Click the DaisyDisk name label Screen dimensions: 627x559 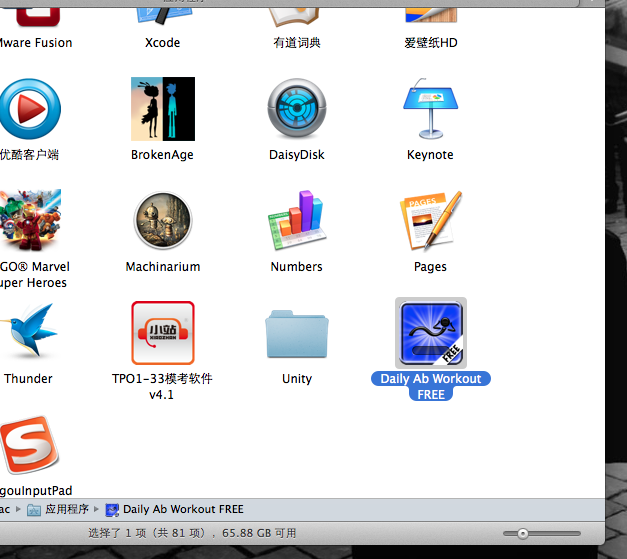297,155
